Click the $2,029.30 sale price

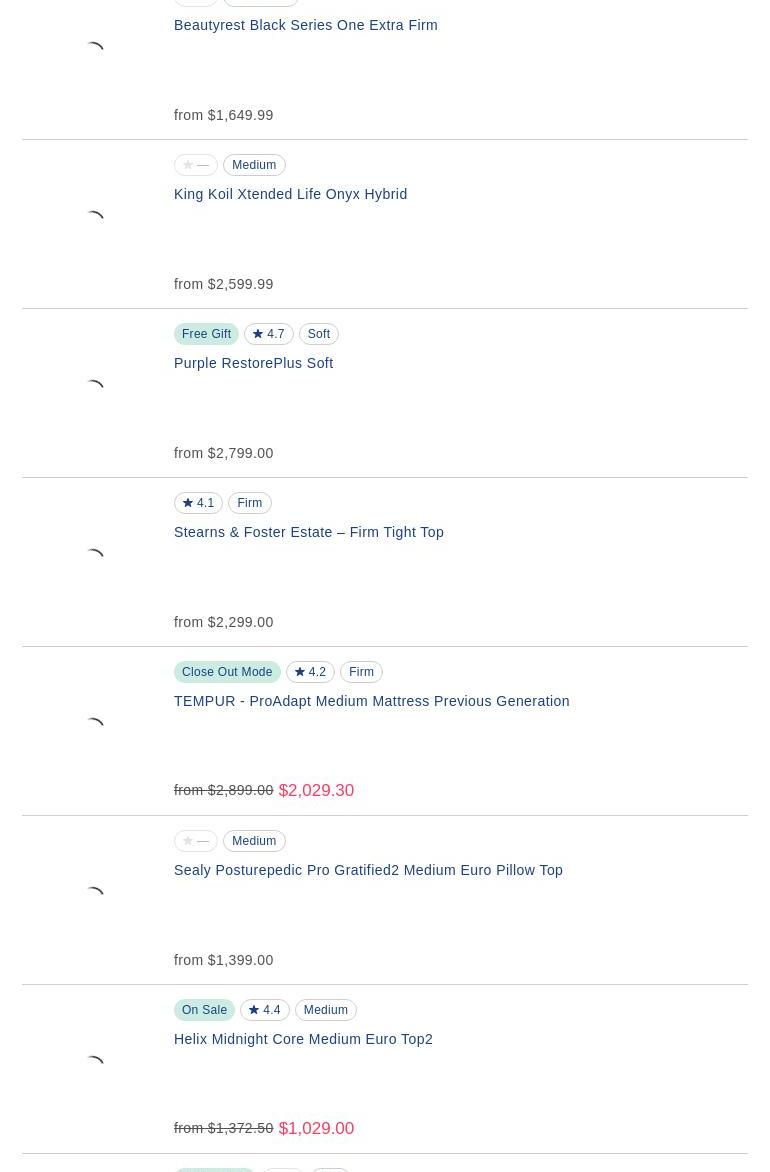tap(316, 790)
